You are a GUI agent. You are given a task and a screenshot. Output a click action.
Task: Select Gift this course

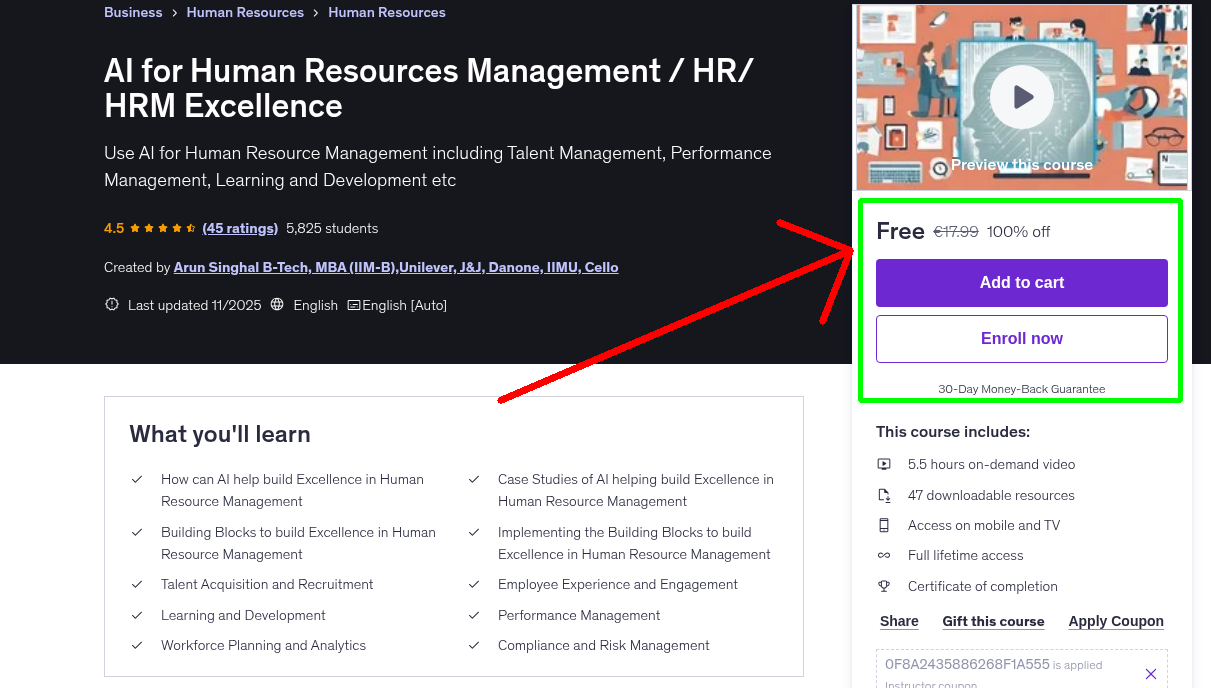coord(993,621)
